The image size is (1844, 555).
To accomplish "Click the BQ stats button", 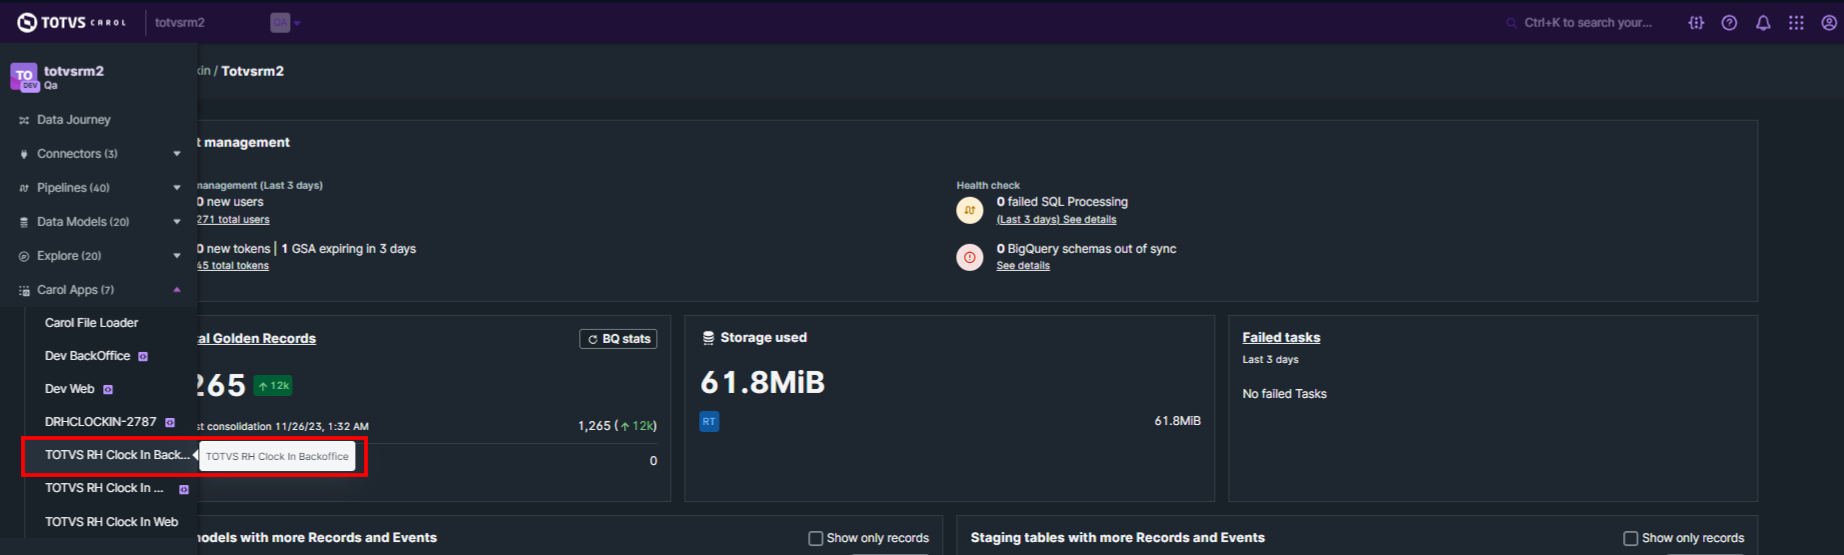I will pos(618,339).
